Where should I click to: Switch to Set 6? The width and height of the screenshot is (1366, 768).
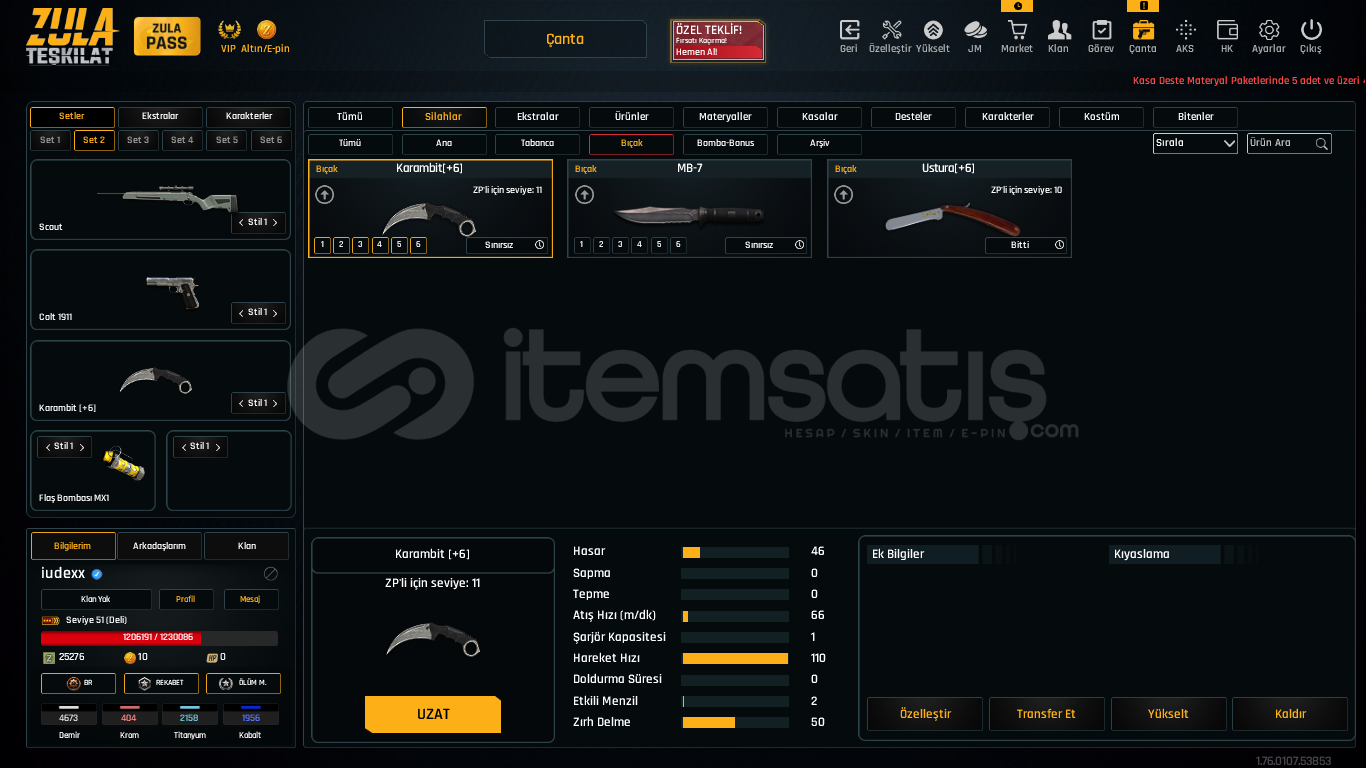tap(271, 141)
